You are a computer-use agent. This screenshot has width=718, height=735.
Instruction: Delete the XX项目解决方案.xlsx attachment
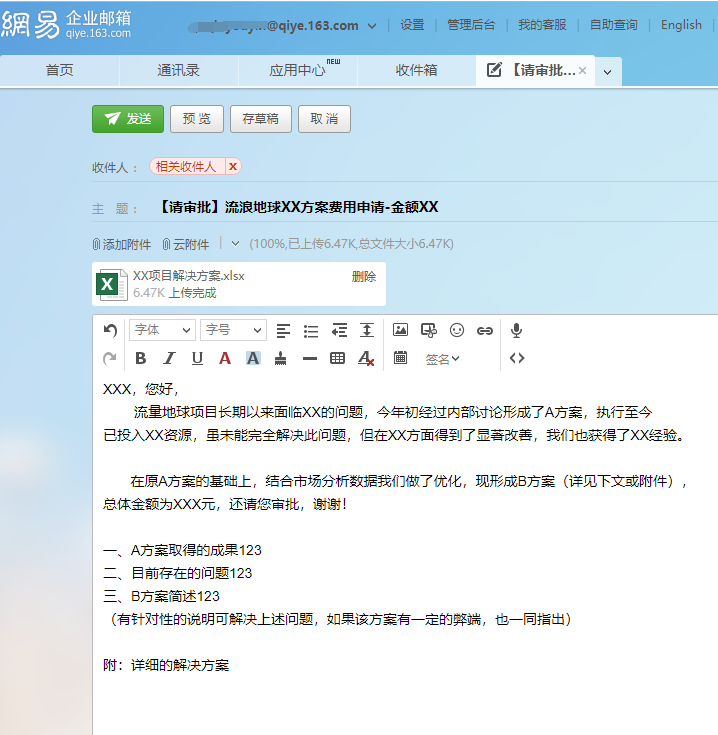coord(364,277)
